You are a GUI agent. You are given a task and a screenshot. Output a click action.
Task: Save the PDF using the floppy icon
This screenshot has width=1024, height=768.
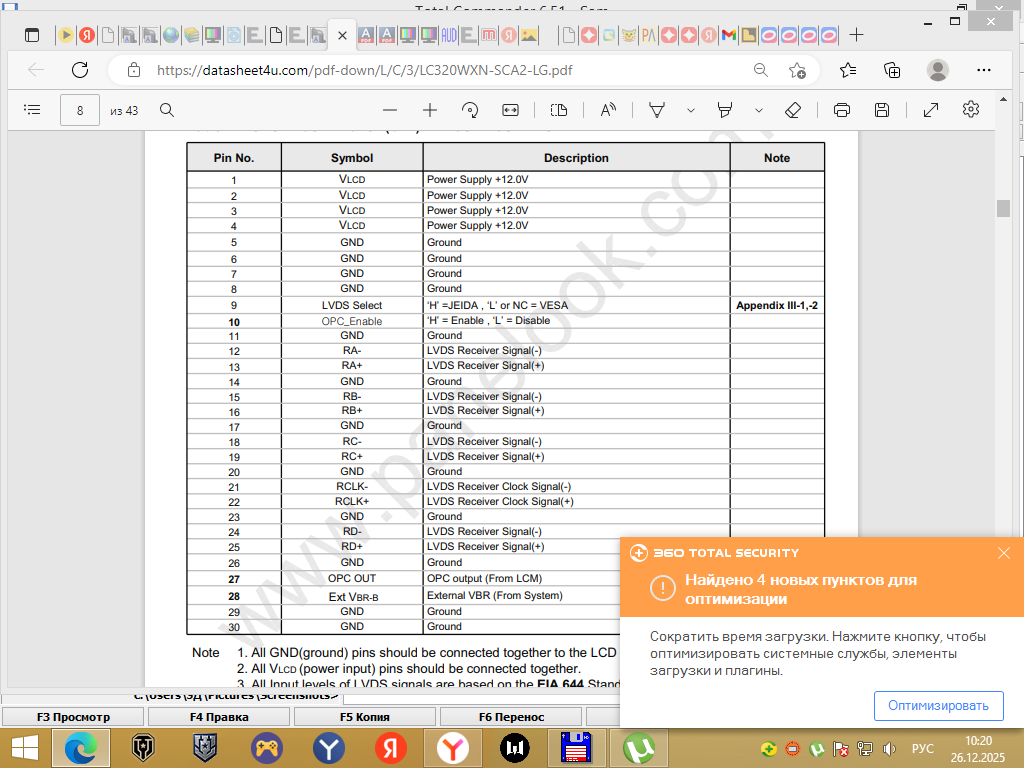[x=882, y=110]
